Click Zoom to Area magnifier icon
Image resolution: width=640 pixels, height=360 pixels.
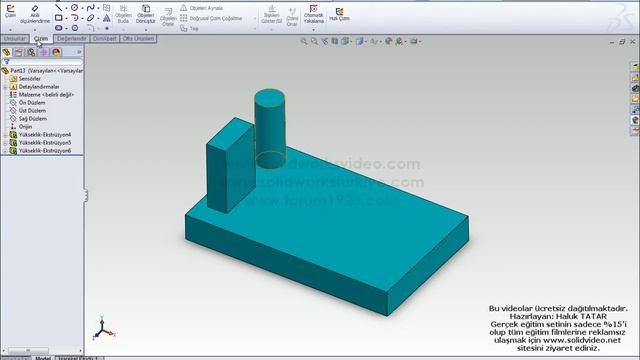[x=314, y=41]
